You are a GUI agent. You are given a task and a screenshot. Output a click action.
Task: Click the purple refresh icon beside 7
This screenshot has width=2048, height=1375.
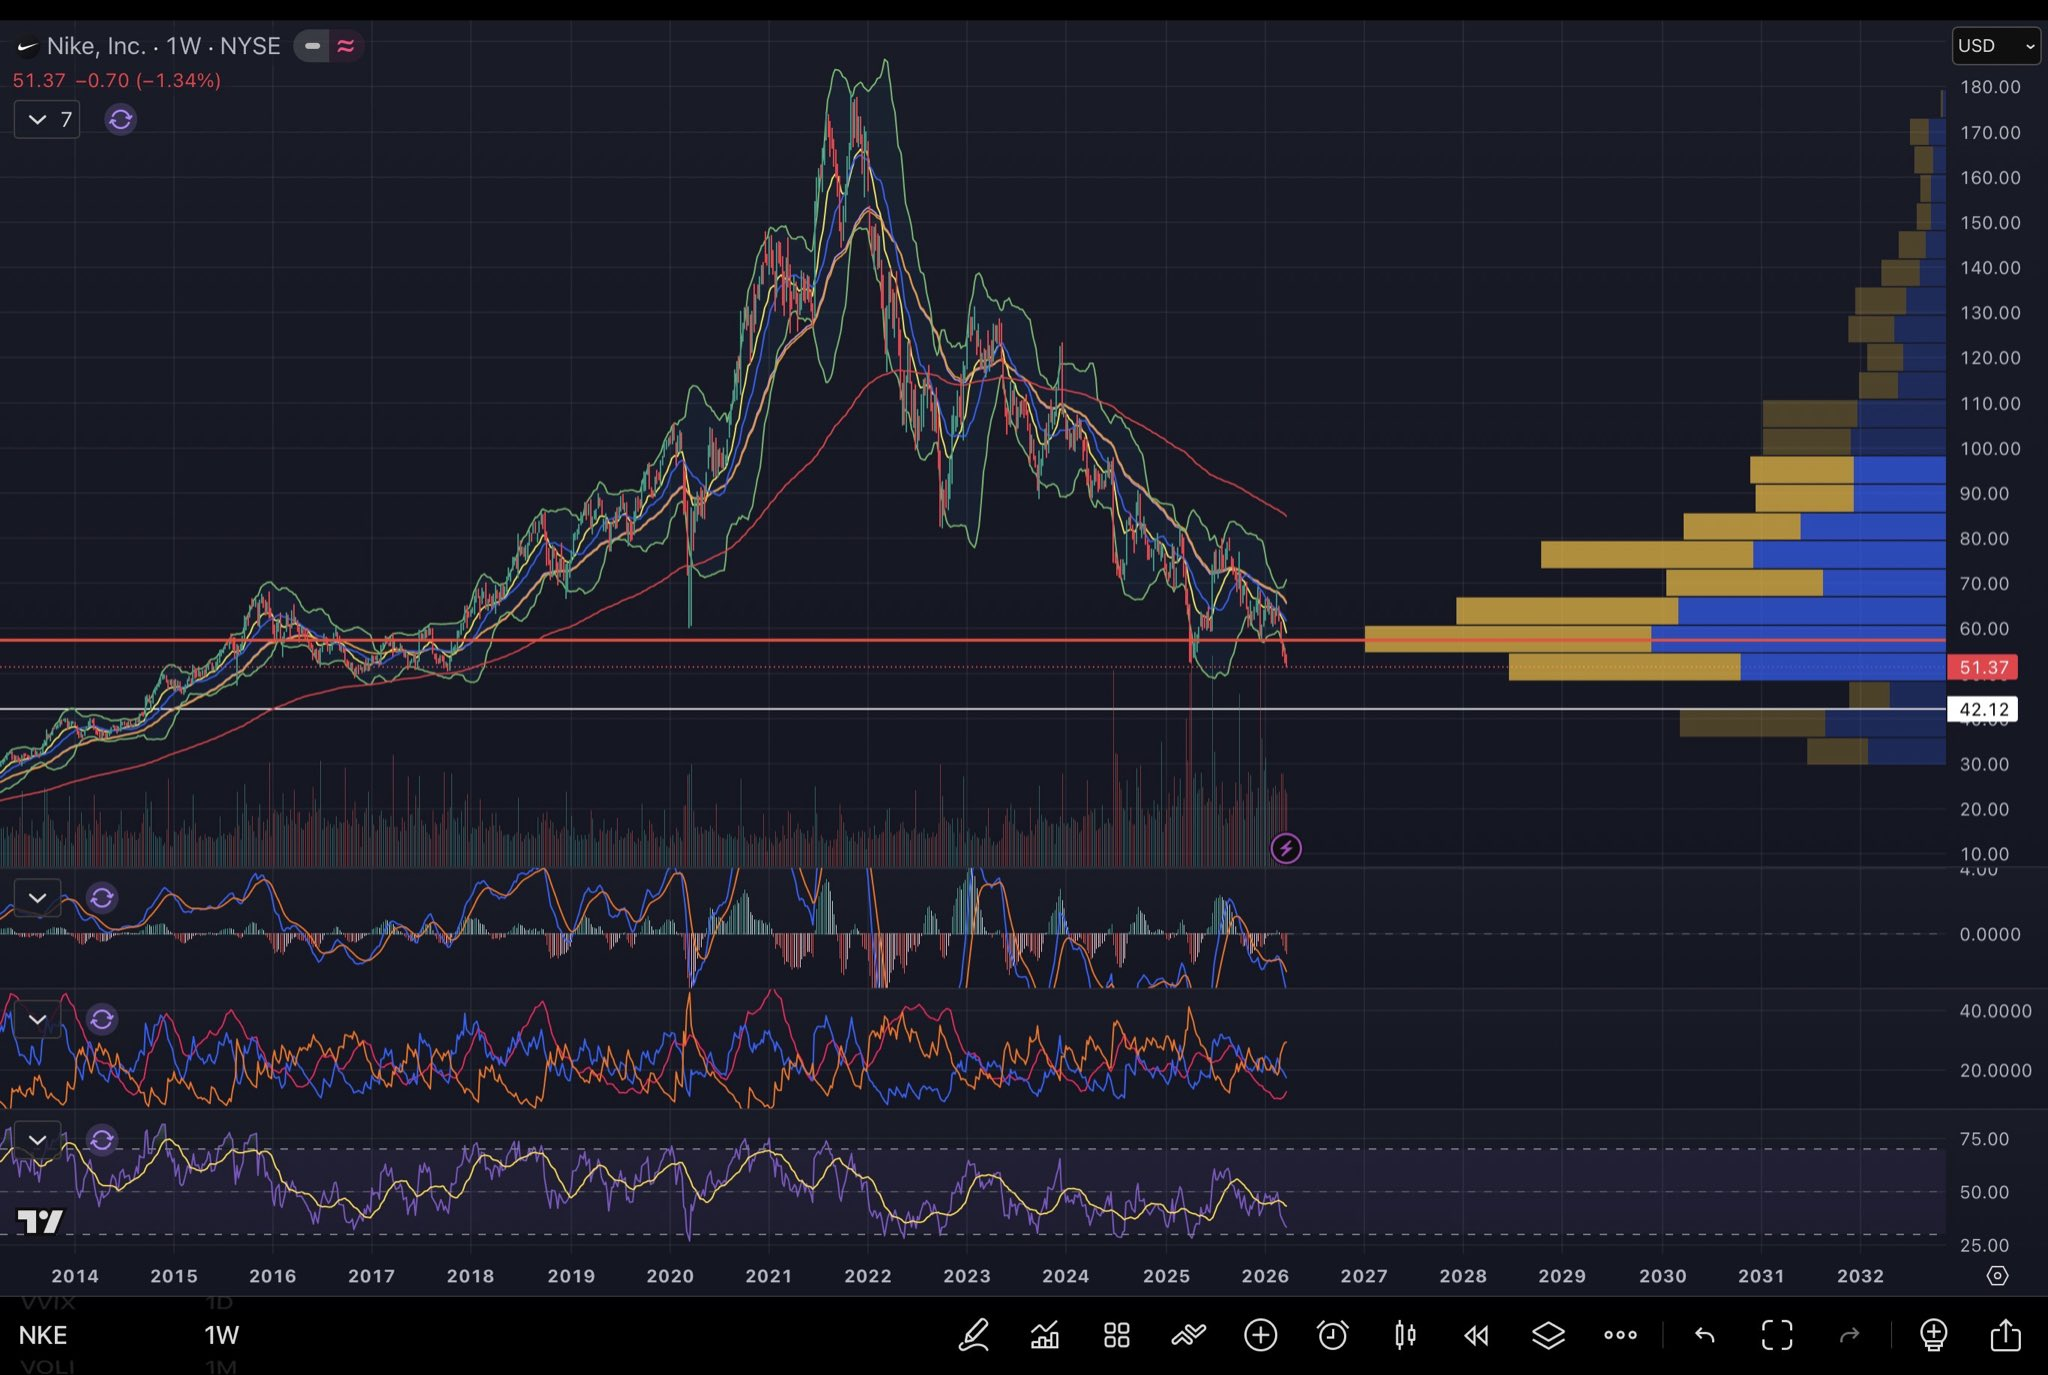[x=121, y=120]
